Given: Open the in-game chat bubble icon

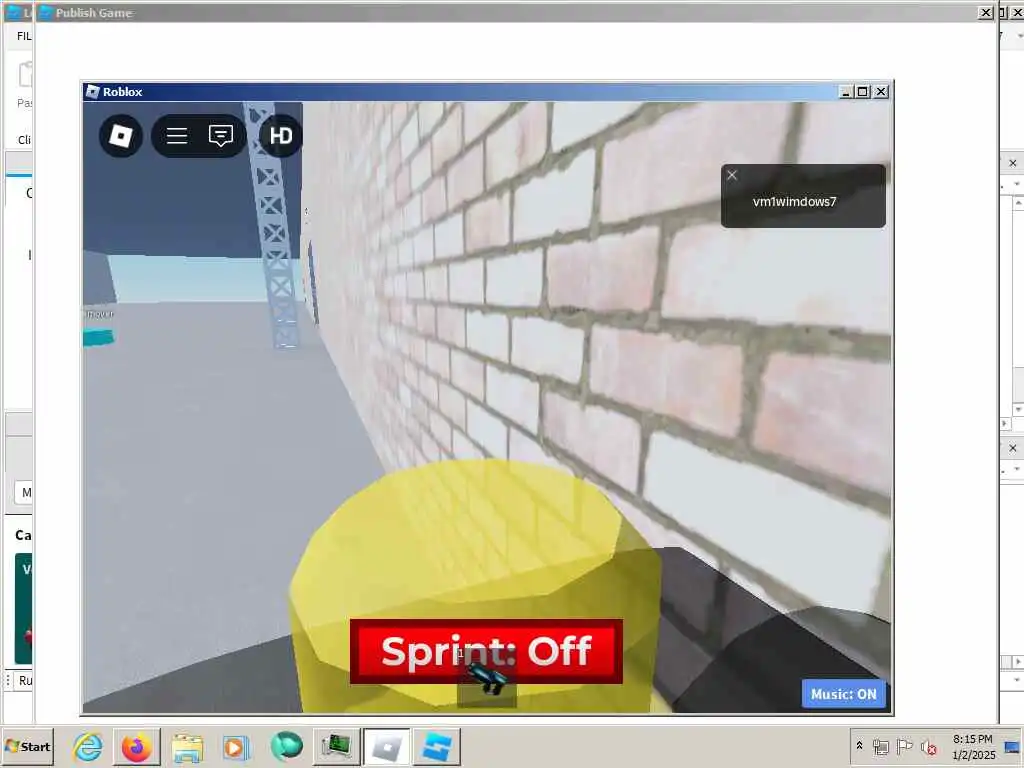Looking at the screenshot, I should [x=221, y=136].
